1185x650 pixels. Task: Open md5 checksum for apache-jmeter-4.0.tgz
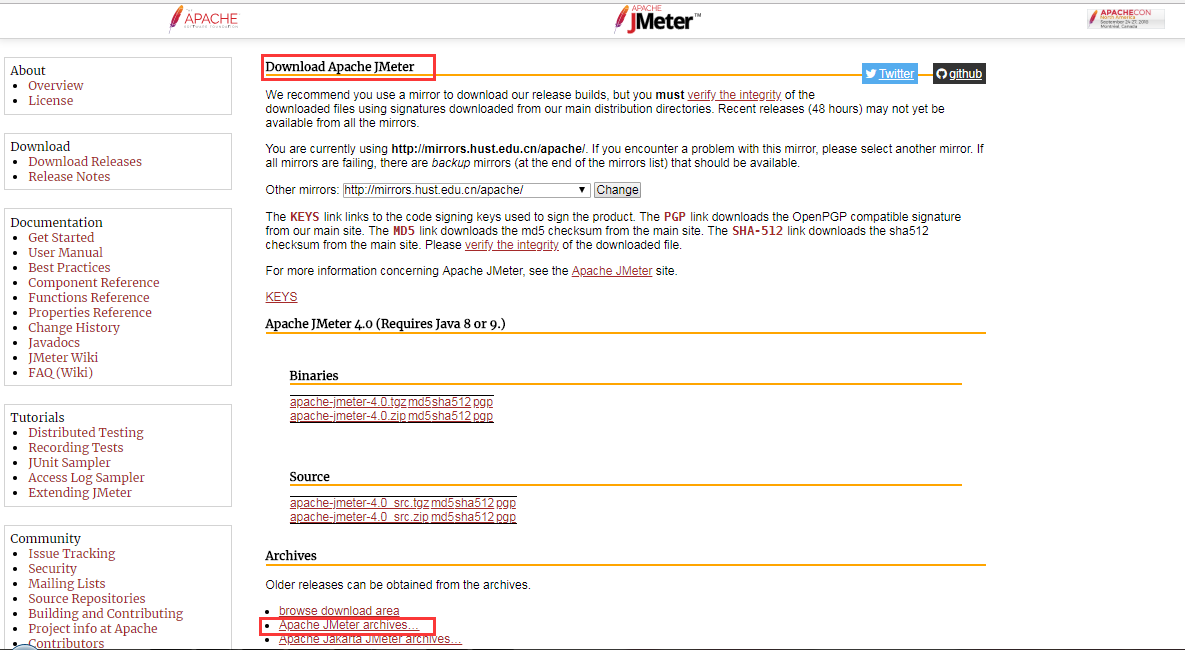[x=419, y=402]
